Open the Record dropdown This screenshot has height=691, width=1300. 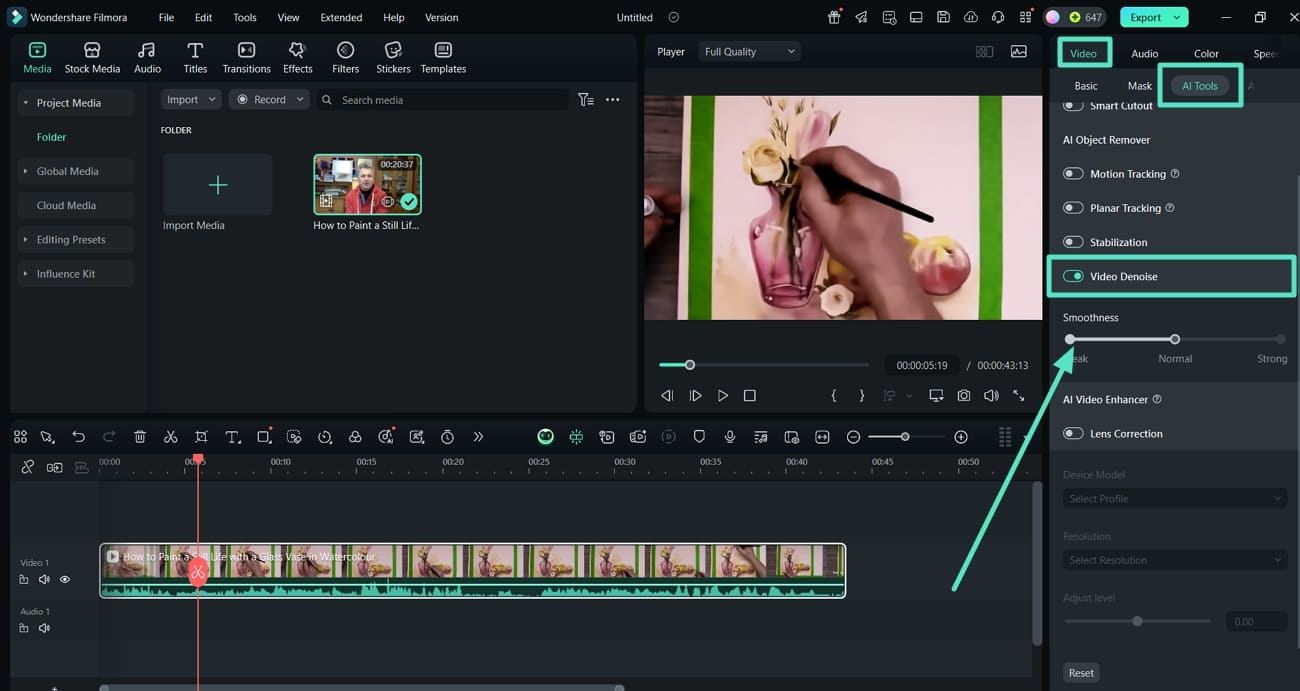coord(269,100)
